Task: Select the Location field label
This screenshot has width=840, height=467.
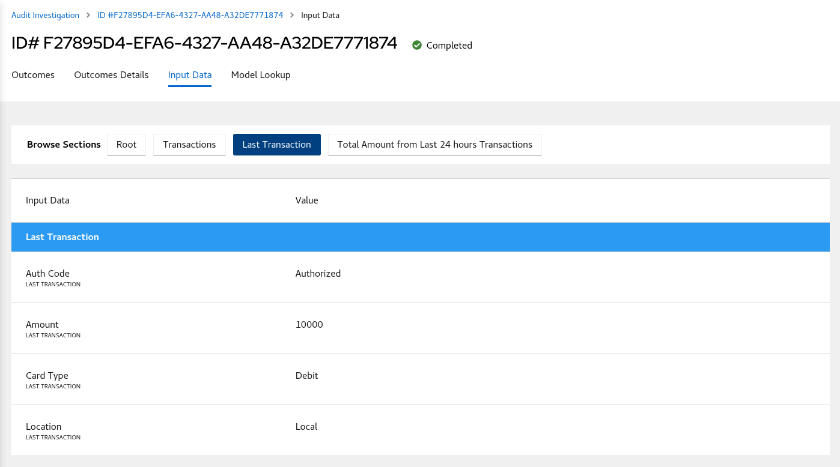Action: (43, 427)
